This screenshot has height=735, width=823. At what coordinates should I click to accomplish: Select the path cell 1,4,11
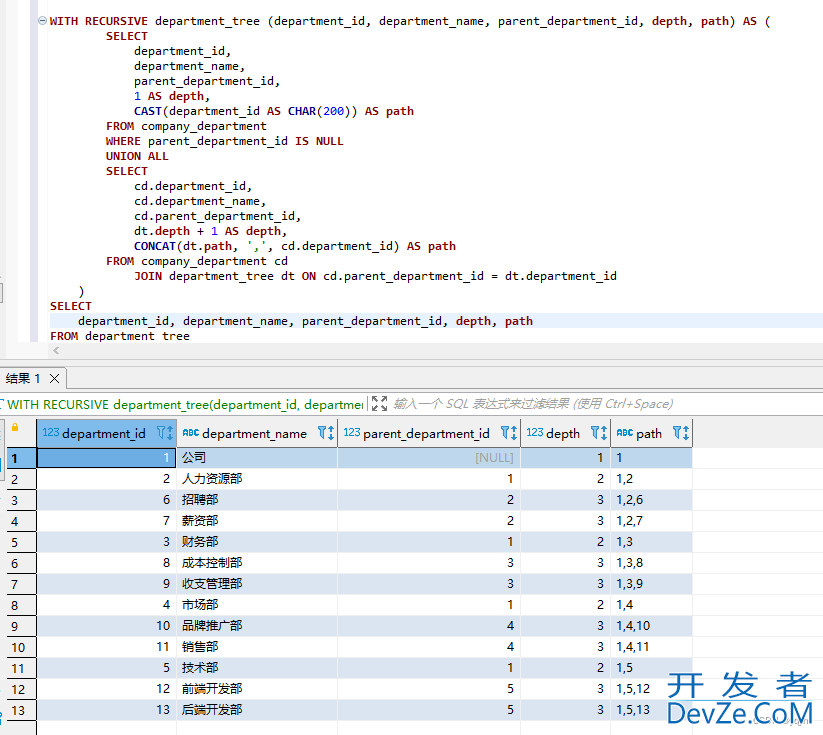point(651,647)
